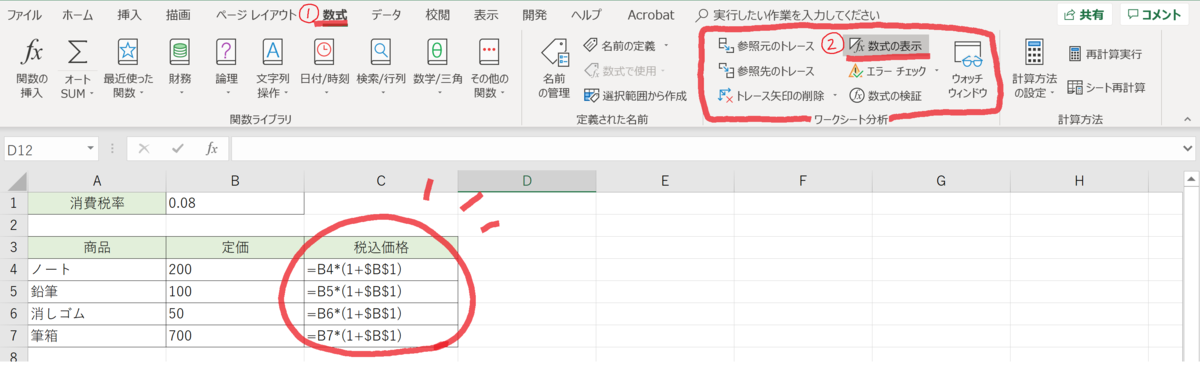This screenshot has width=1200, height=375.
Task: Open the 検索/行列 lookup functions icon
Action: coord(381,51)
